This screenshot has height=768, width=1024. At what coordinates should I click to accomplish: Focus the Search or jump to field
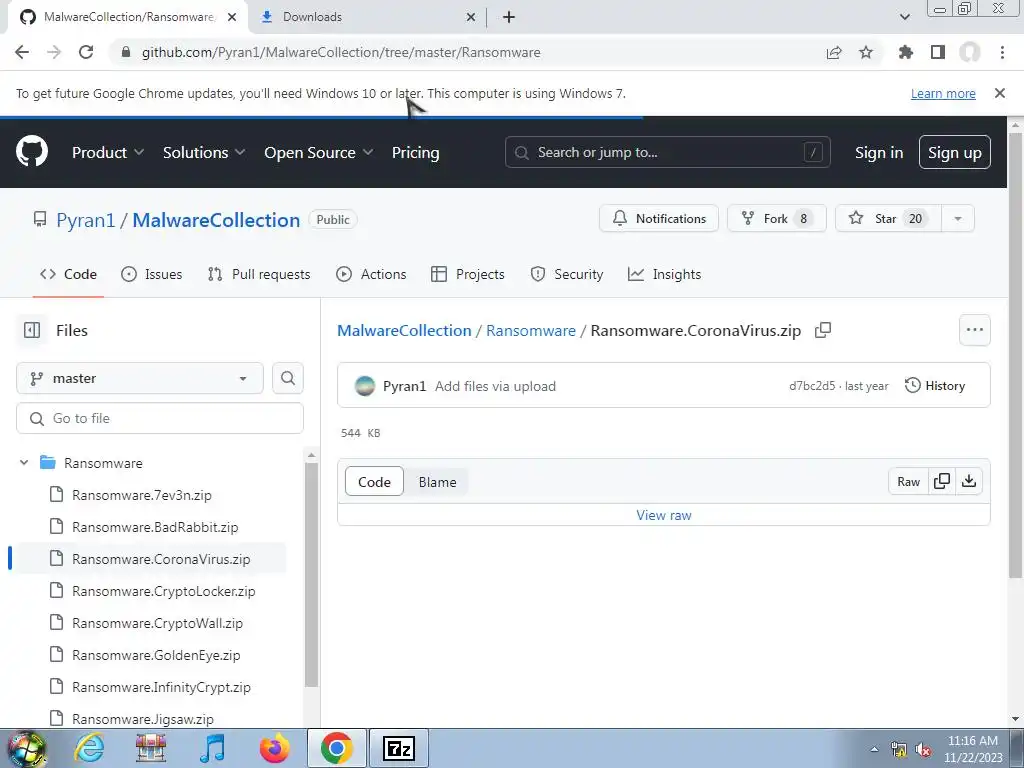[667, 152]
